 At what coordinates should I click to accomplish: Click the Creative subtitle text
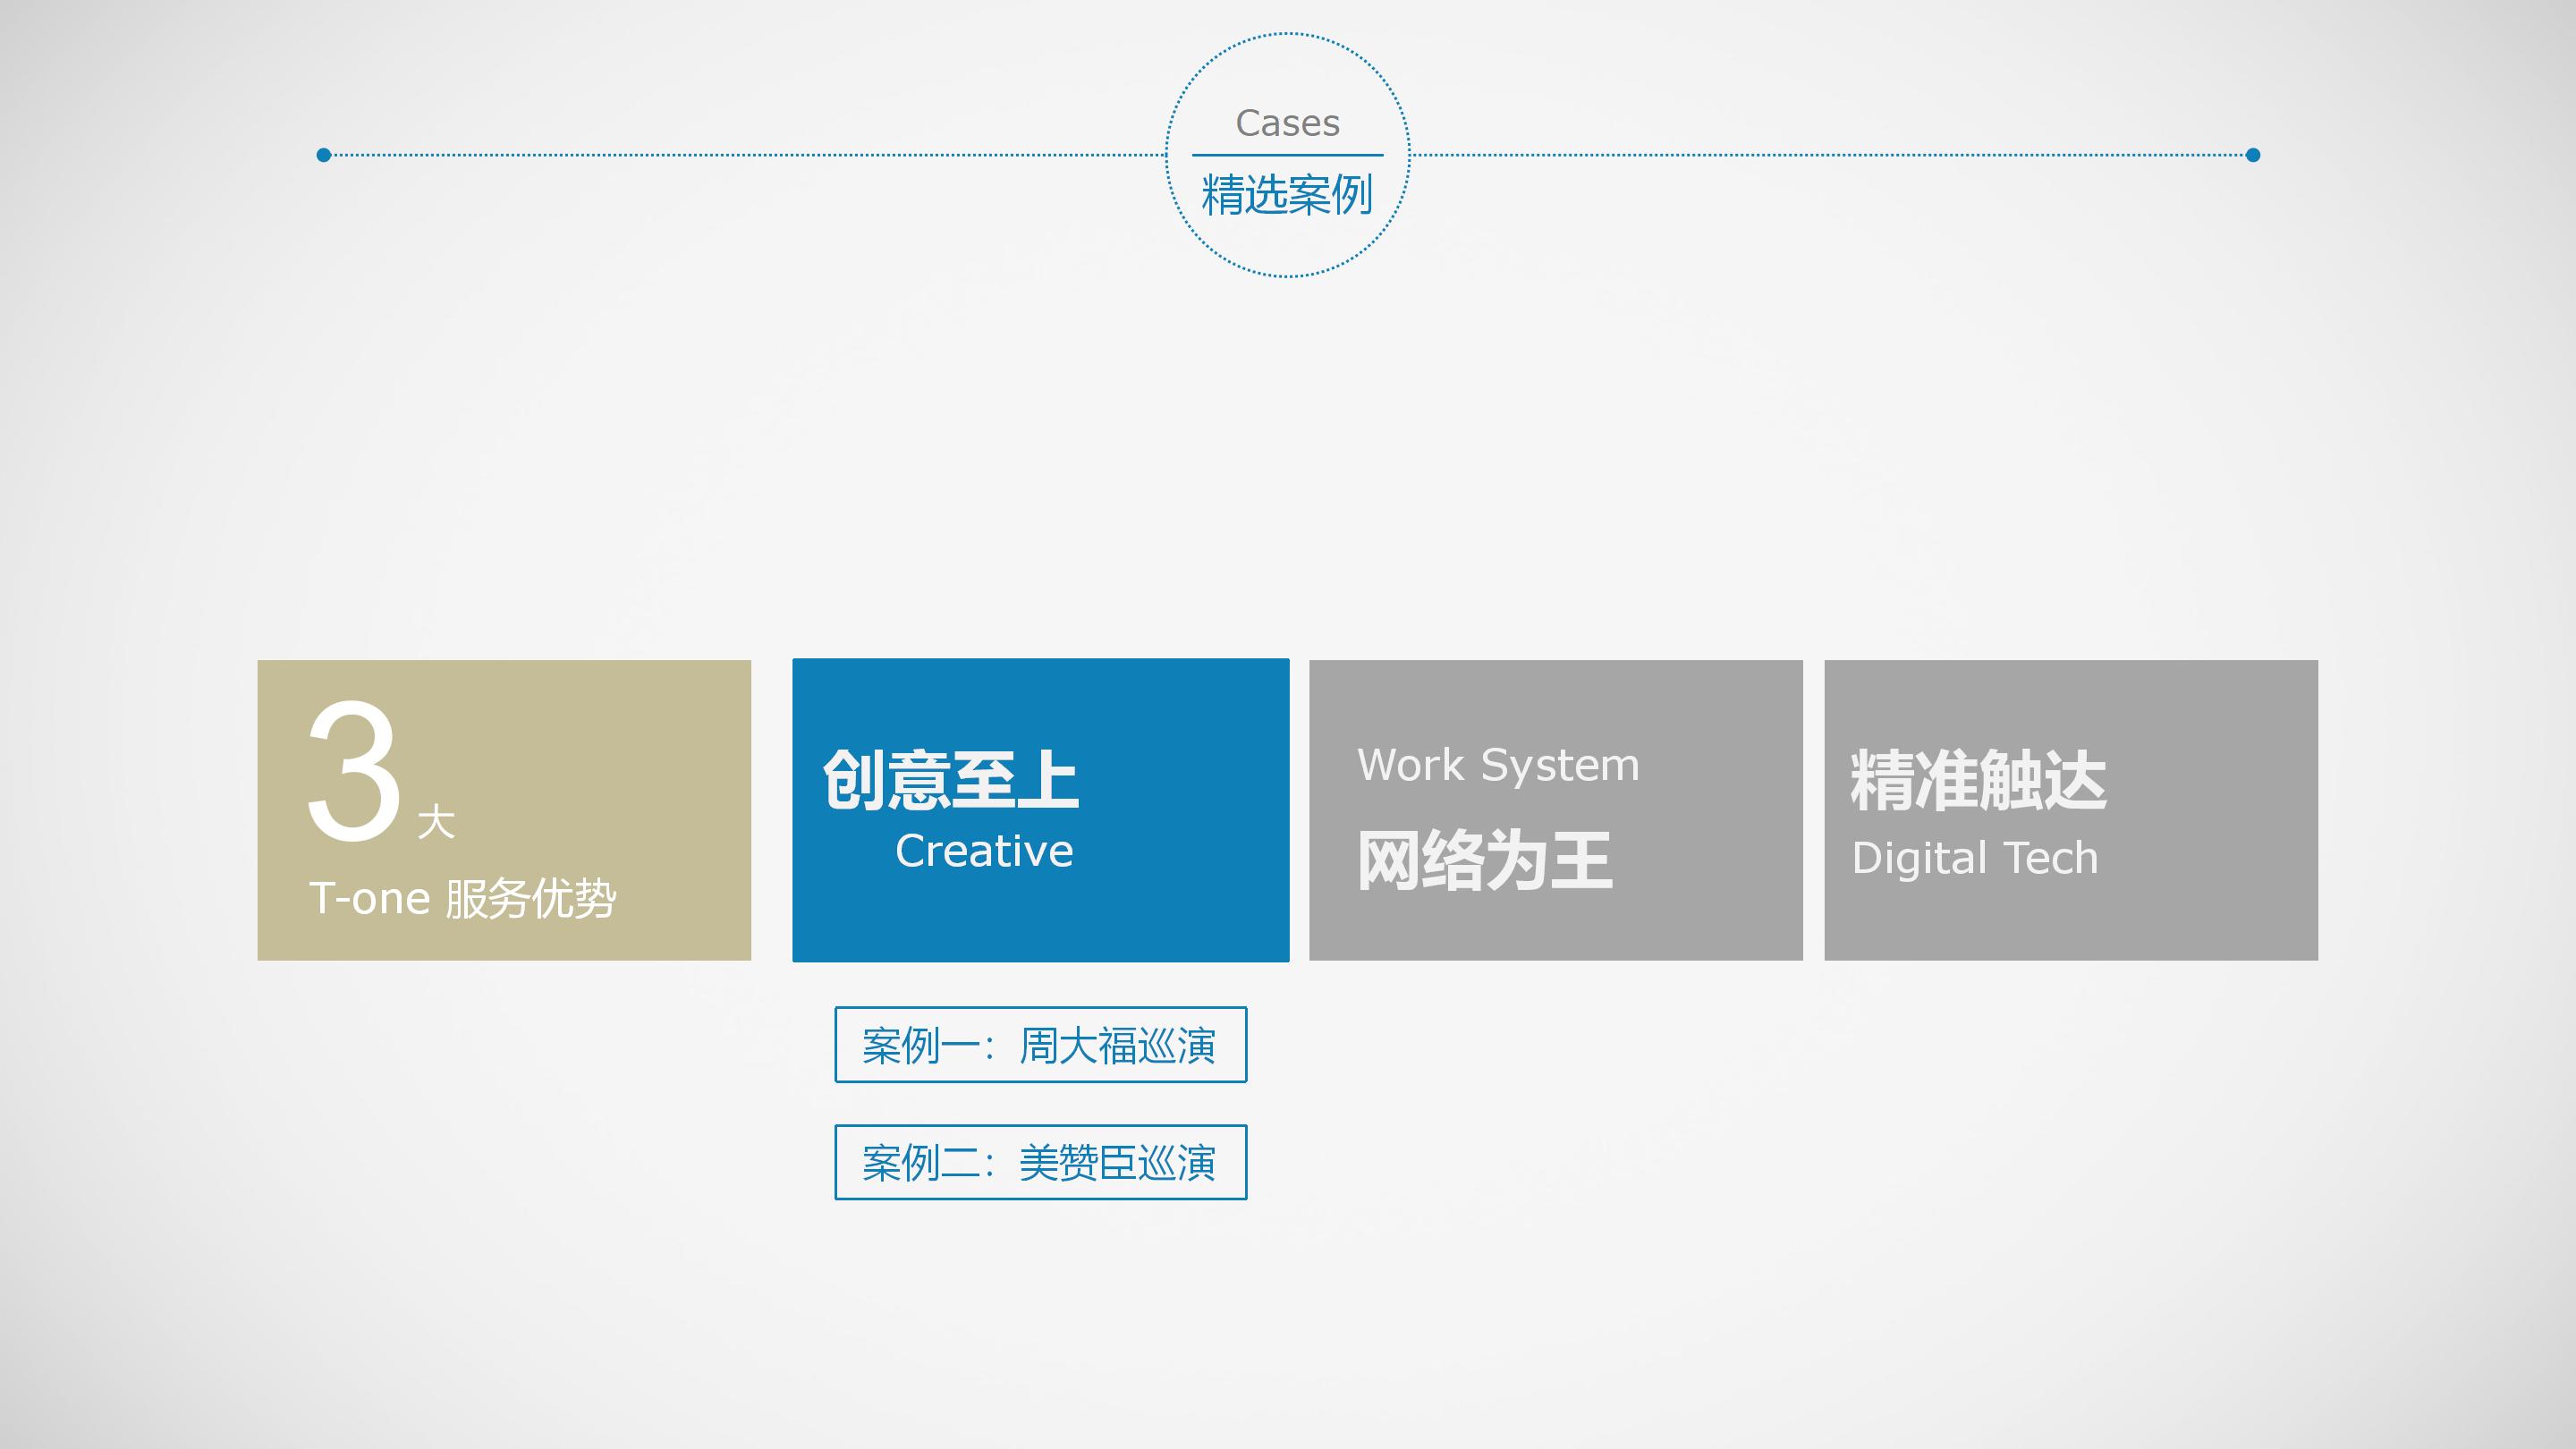click(984, 851)
